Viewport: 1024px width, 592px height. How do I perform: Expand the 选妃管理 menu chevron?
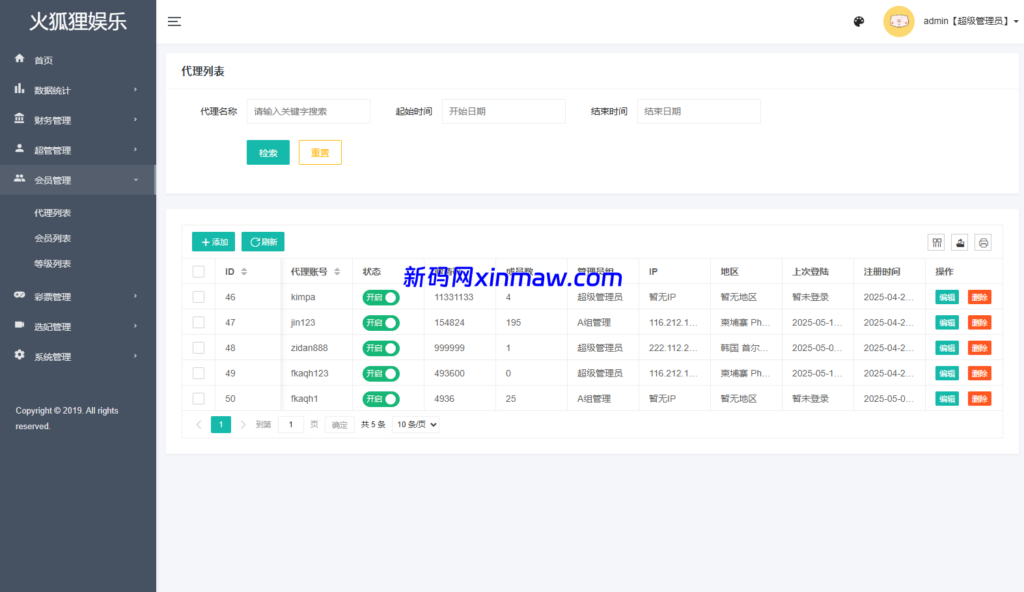tap(136, 327)
